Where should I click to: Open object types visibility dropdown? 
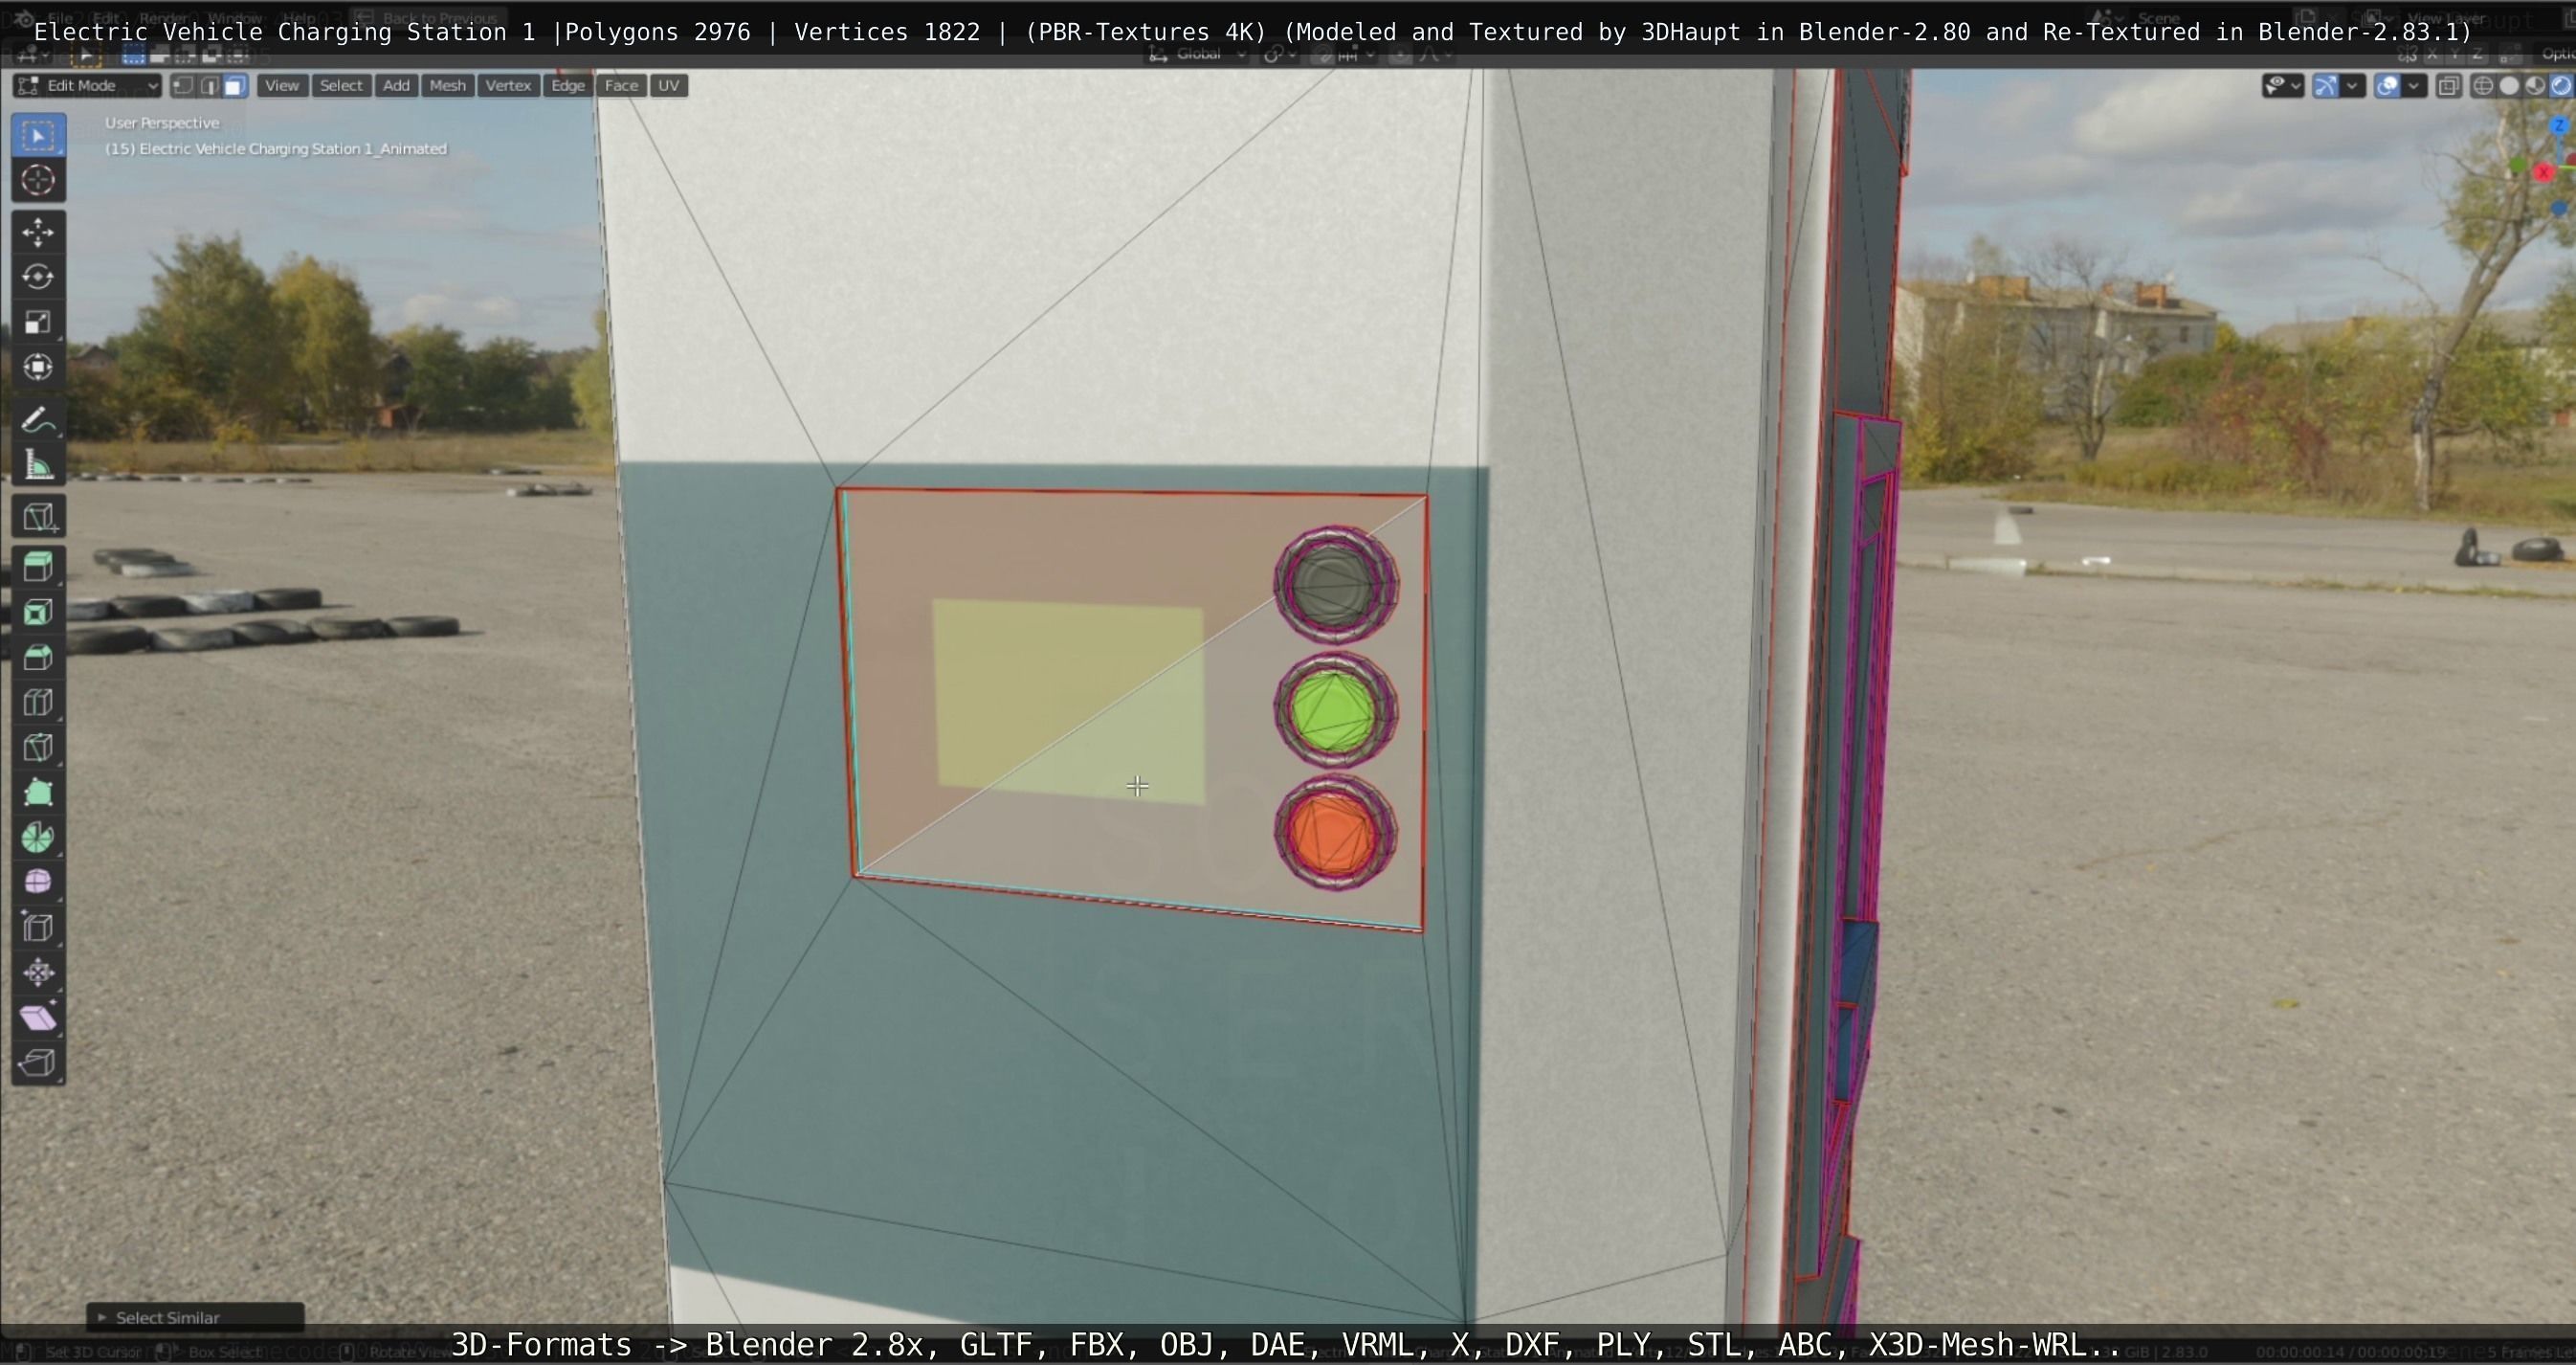coord(2283,86)
